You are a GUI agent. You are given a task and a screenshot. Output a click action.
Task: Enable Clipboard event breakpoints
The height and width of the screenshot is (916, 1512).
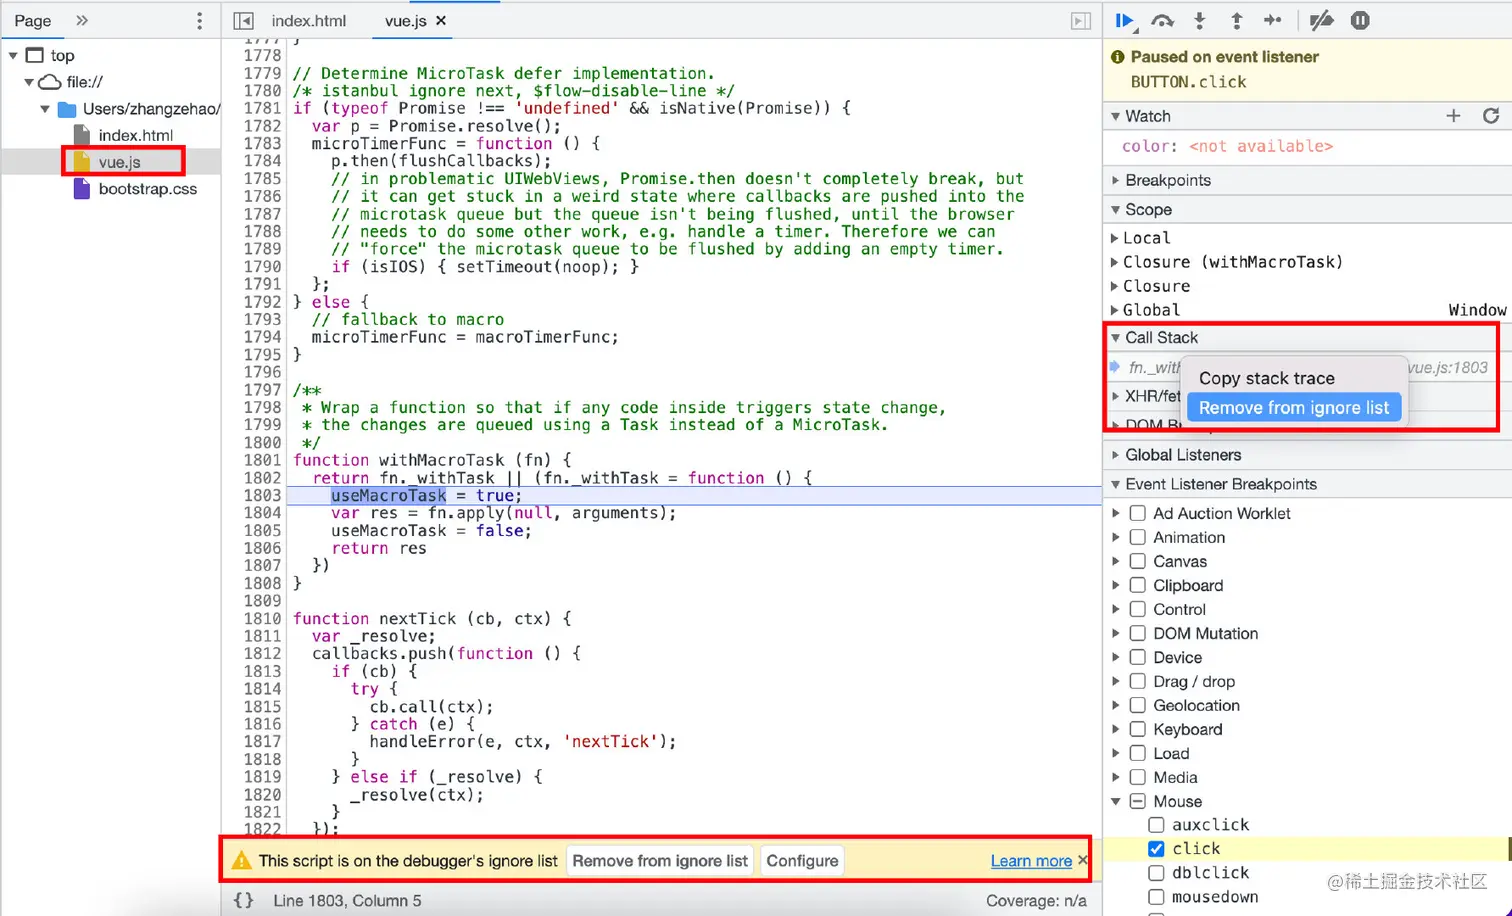(1137, 585)
